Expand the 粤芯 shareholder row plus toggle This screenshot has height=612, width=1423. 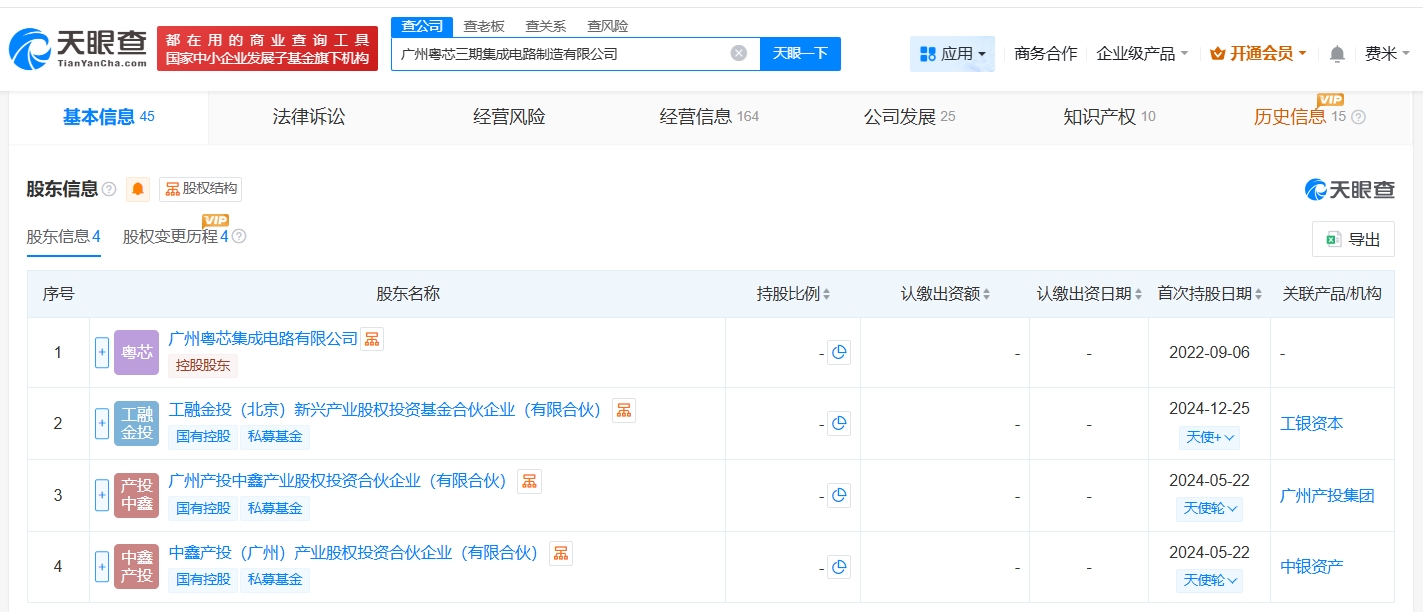[102, 353]
